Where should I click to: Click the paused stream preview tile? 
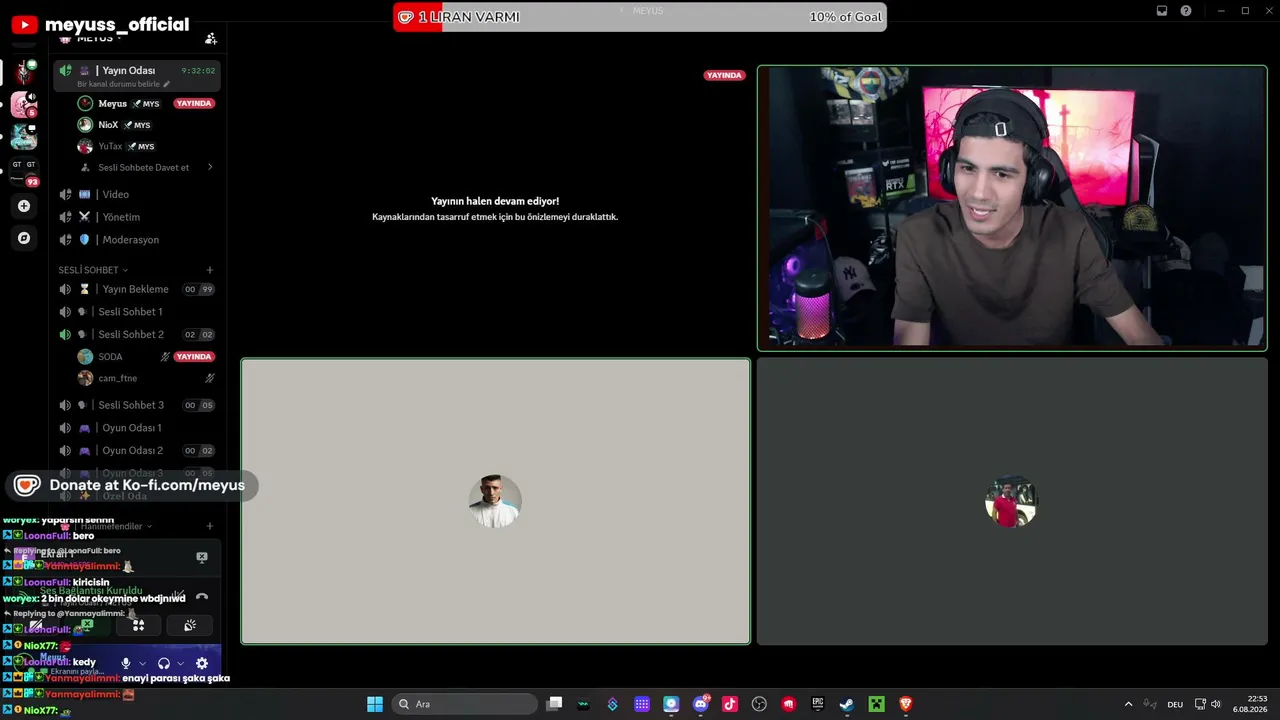(x=495, y=208)
